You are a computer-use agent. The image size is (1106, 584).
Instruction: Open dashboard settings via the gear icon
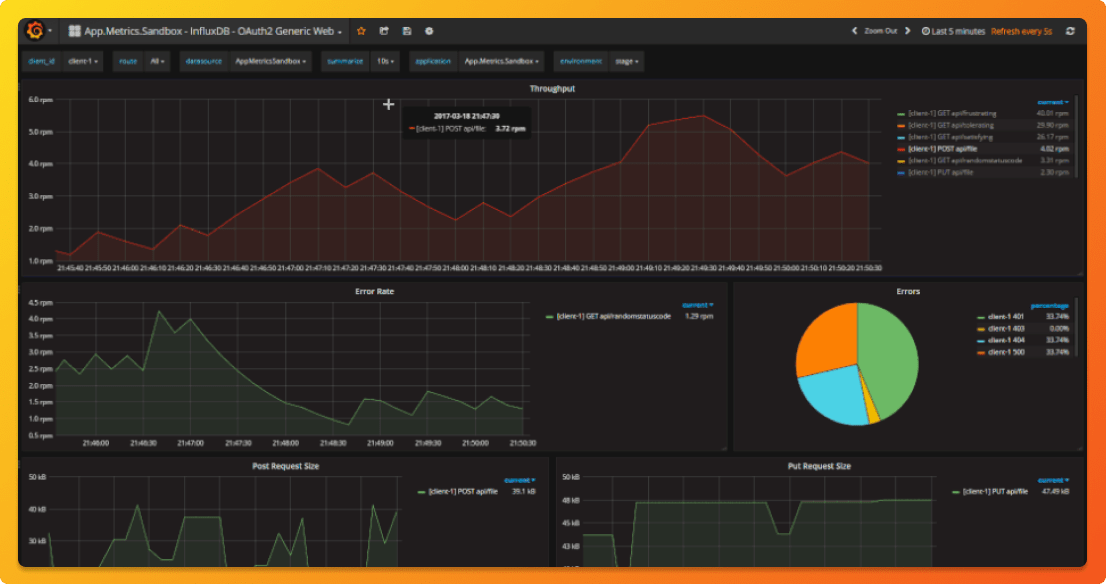point(429,31)
